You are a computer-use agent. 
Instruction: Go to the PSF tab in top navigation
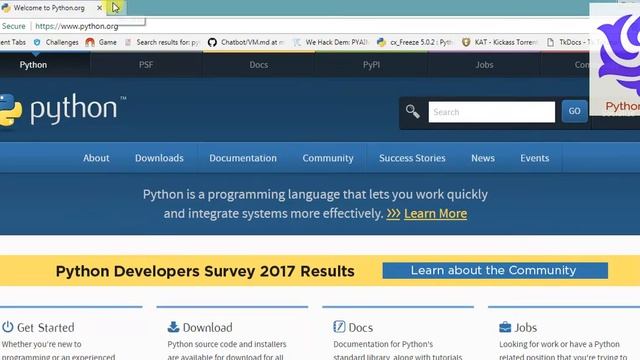pos(146,65)
